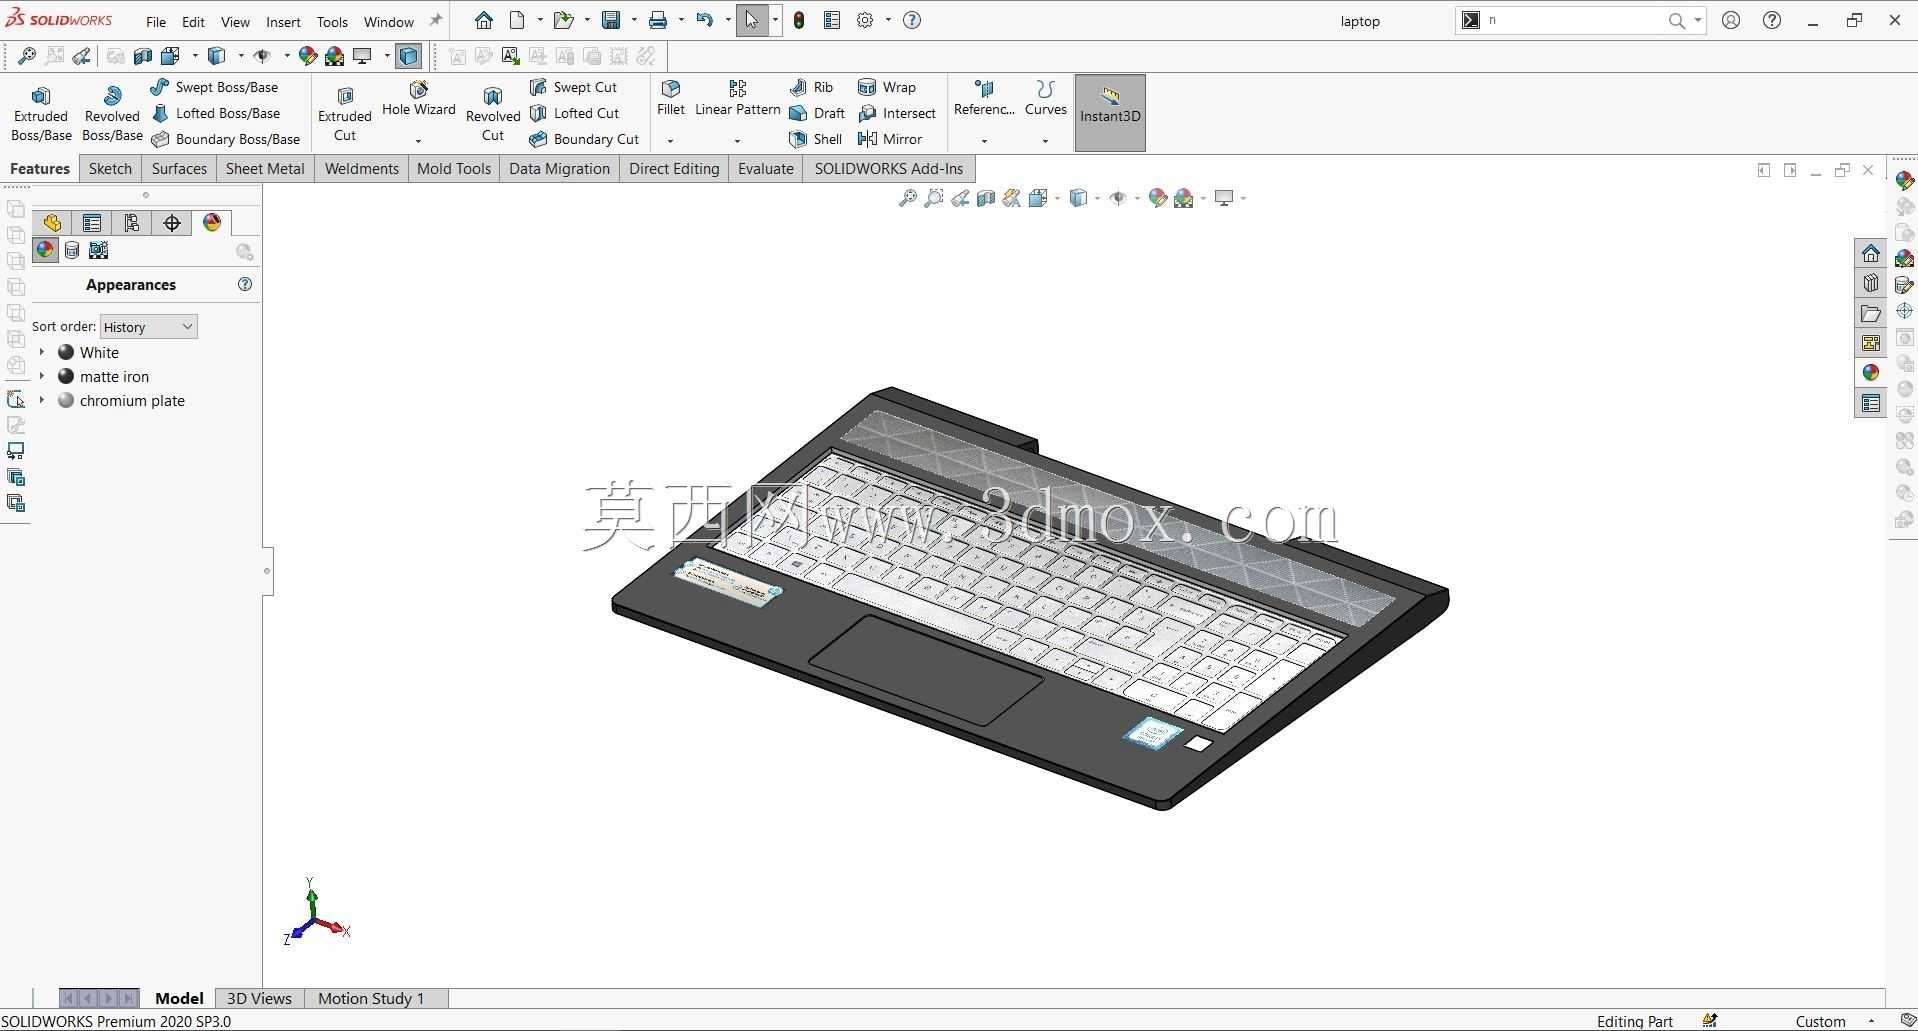
Task: Toggle Instant3D mode
Action: point(1110,113)
